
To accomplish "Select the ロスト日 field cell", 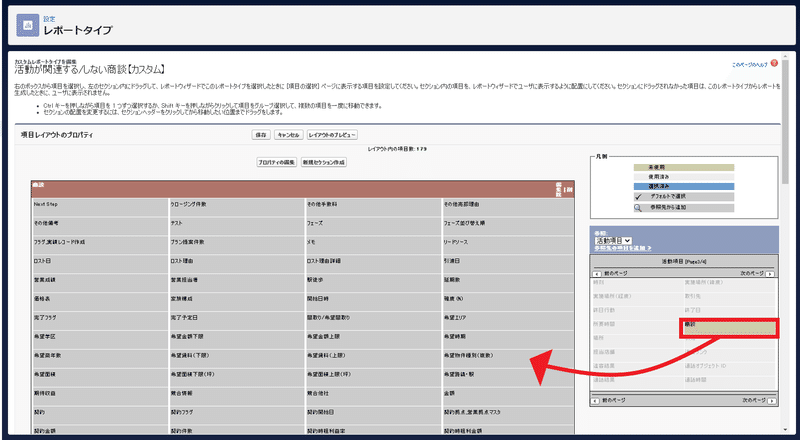I will point(99,263).
